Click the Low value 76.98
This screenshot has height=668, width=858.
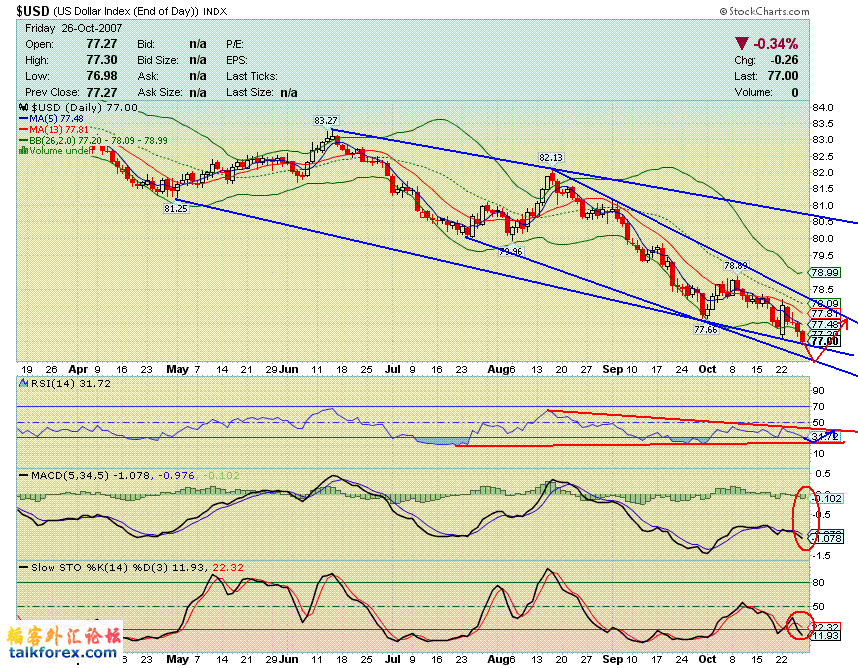click(x=102, y=76)
